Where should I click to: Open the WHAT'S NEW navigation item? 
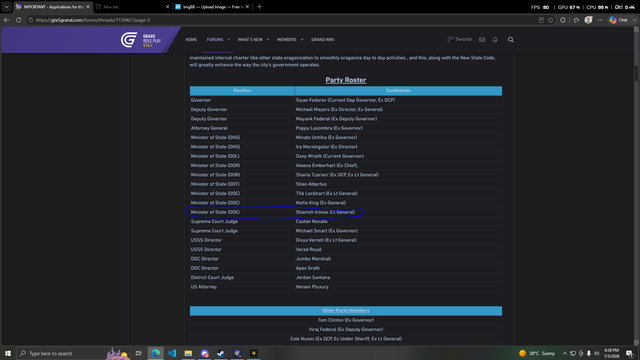click(x=250, y=40)
